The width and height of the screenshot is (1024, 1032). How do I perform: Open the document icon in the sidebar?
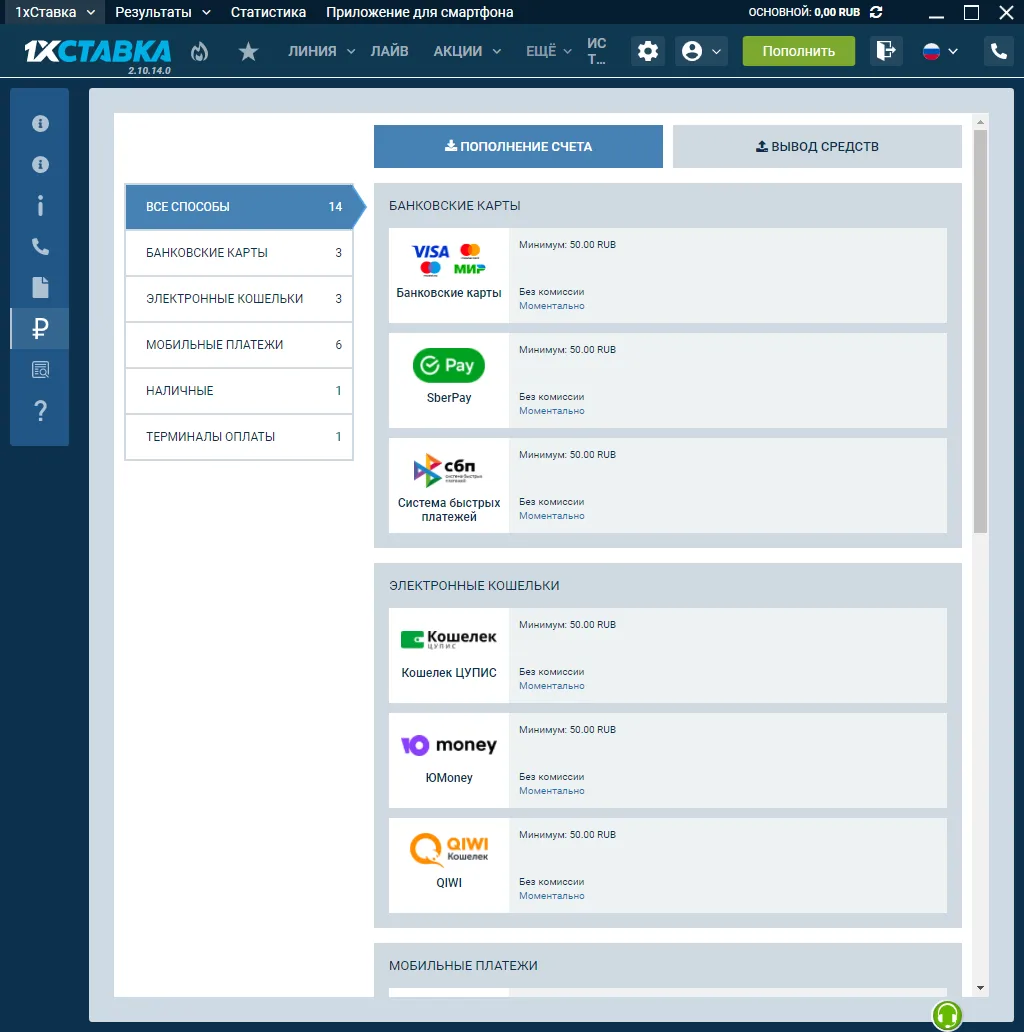40,288
